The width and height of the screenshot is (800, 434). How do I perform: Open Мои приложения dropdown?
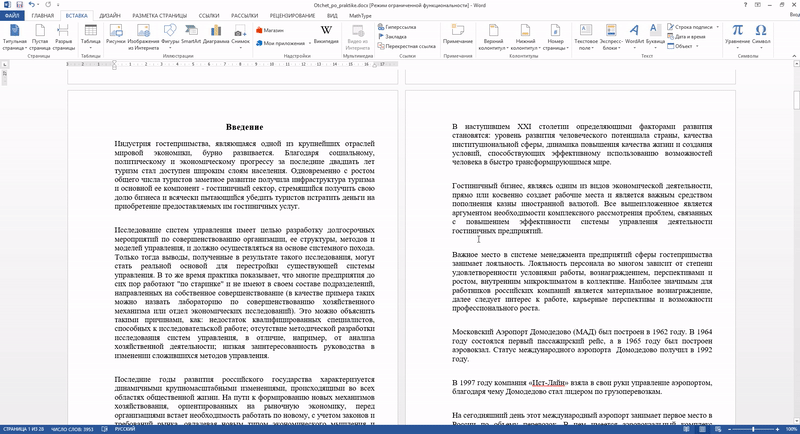tap(283, 43)
